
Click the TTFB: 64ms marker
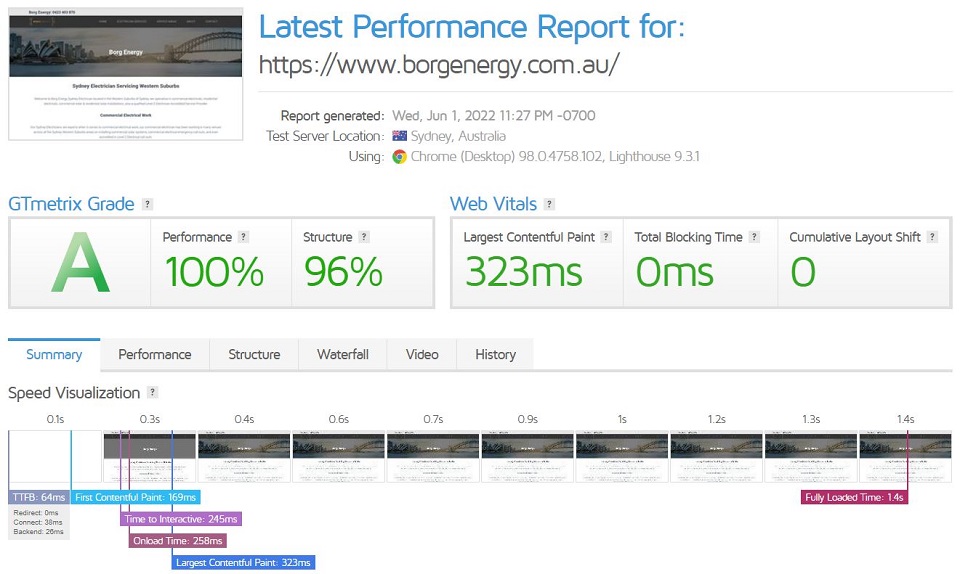point(39,497)
